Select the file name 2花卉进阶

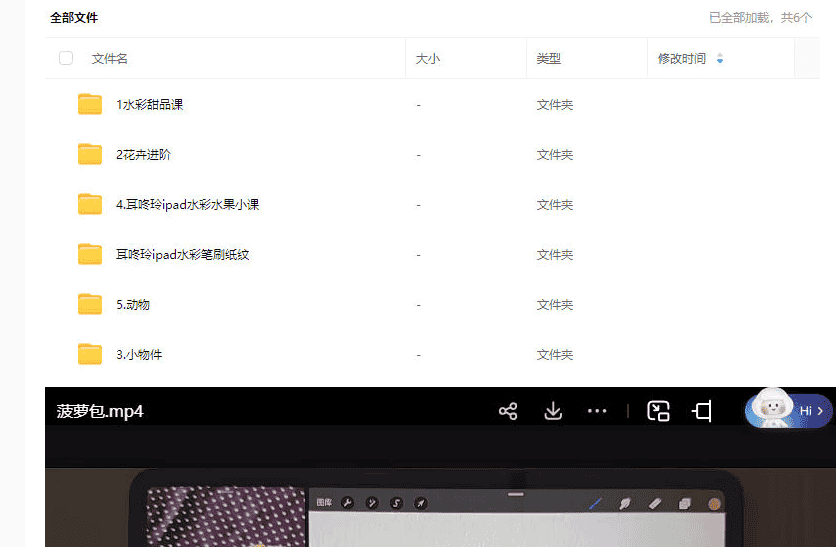pos(143,155)
